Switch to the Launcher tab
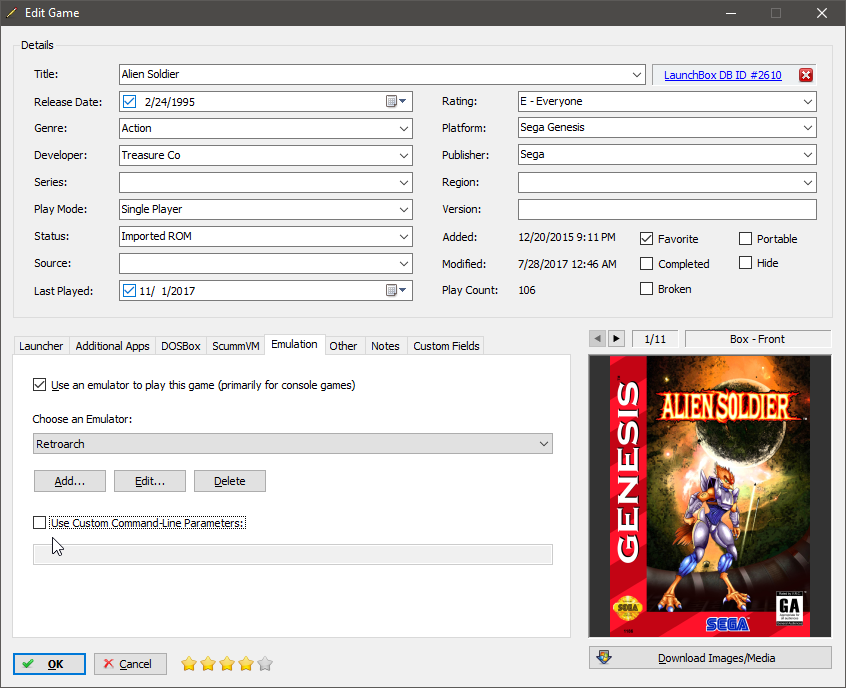 [x=41, y=346]
